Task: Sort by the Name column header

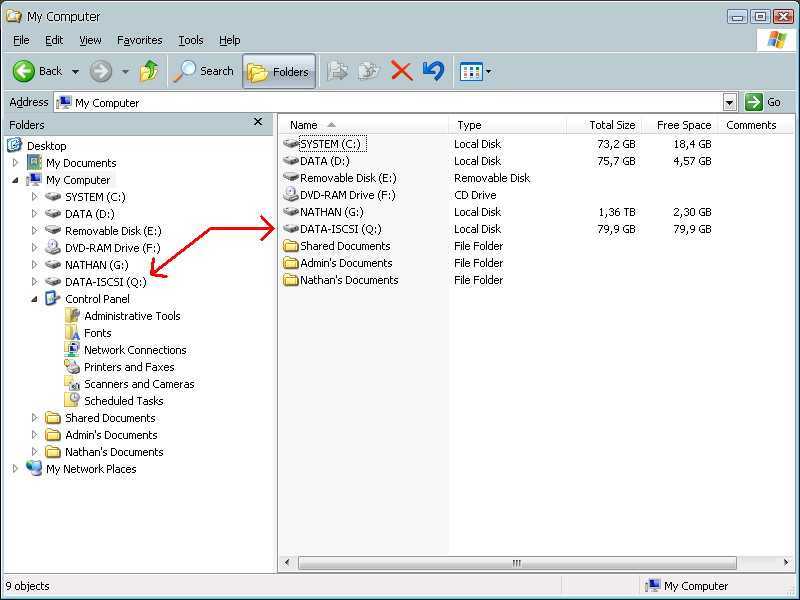Action: click(x=364, y=125)
